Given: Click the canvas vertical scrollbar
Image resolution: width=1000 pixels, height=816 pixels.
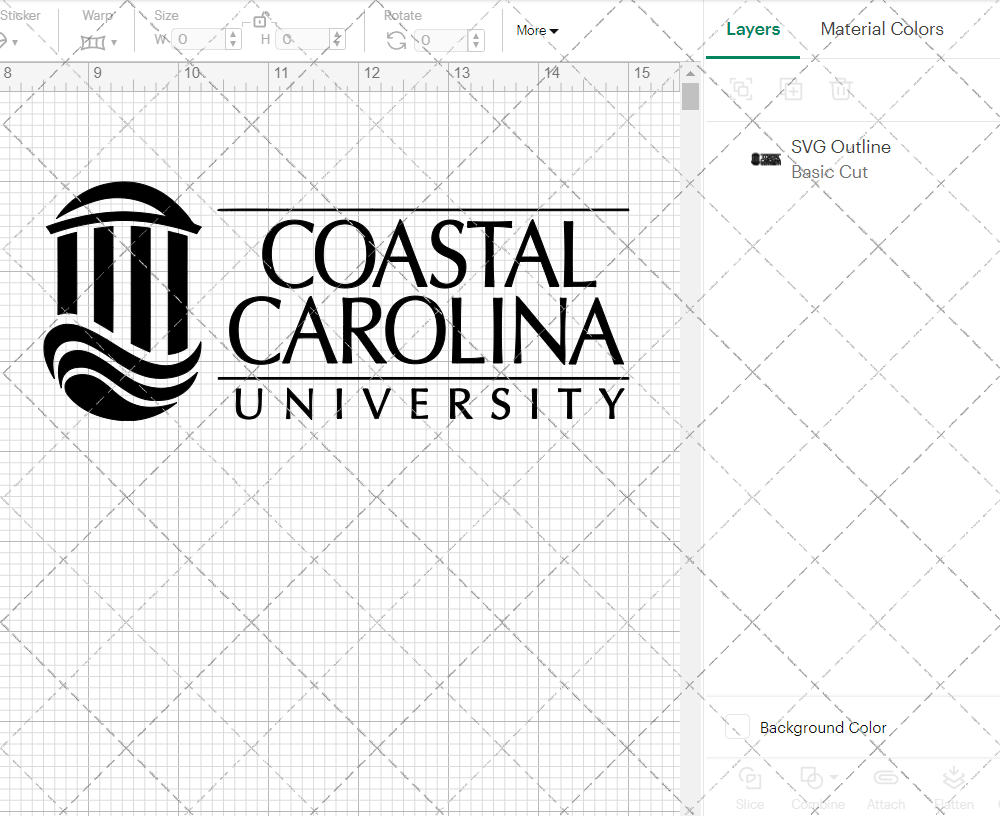Looking at the screenshot, I should [689, 95].
